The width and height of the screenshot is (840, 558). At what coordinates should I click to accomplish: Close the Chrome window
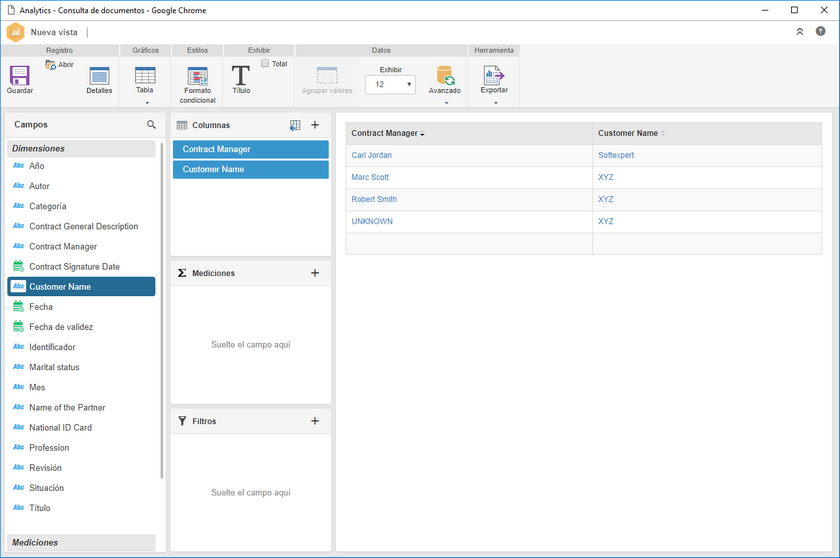click(824, 10)
